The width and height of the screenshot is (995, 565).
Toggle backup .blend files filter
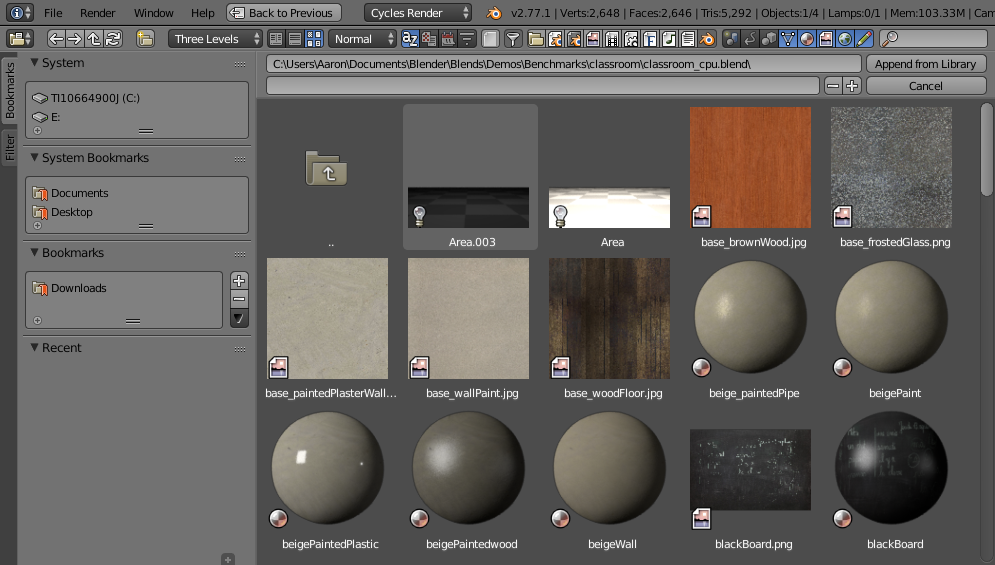(574, 39)
